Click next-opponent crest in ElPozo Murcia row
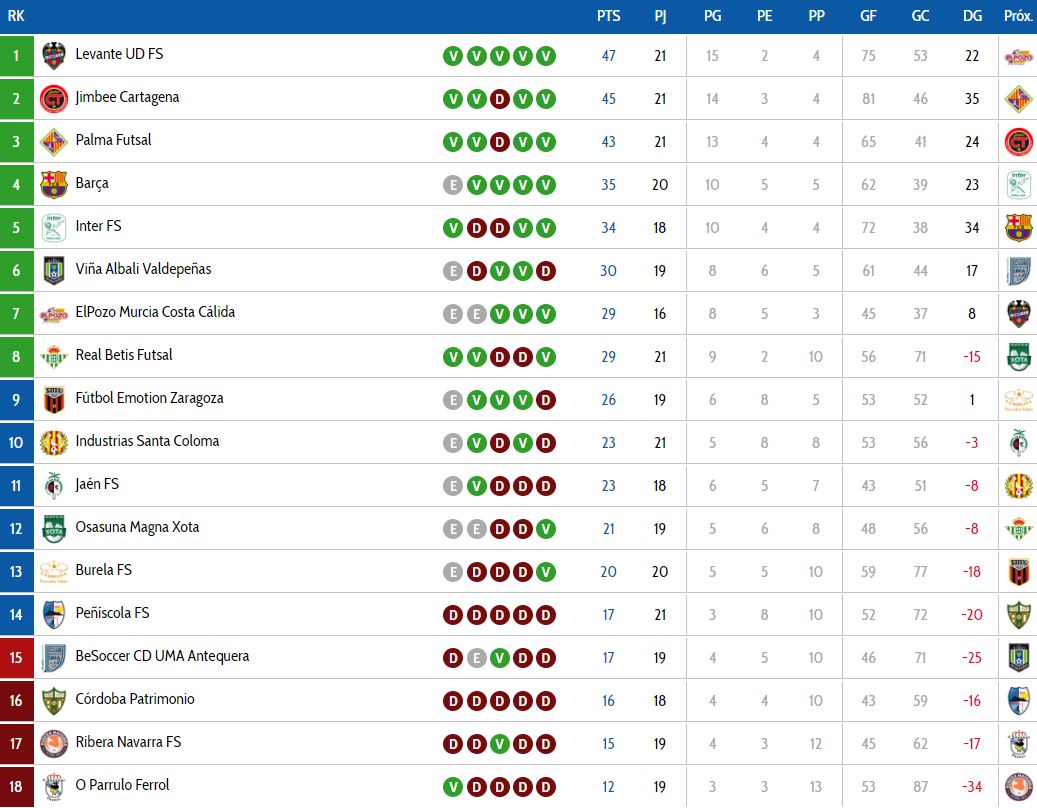Image resolution: width=1037 pixels, height=808 pixels. pos(1018,313)
